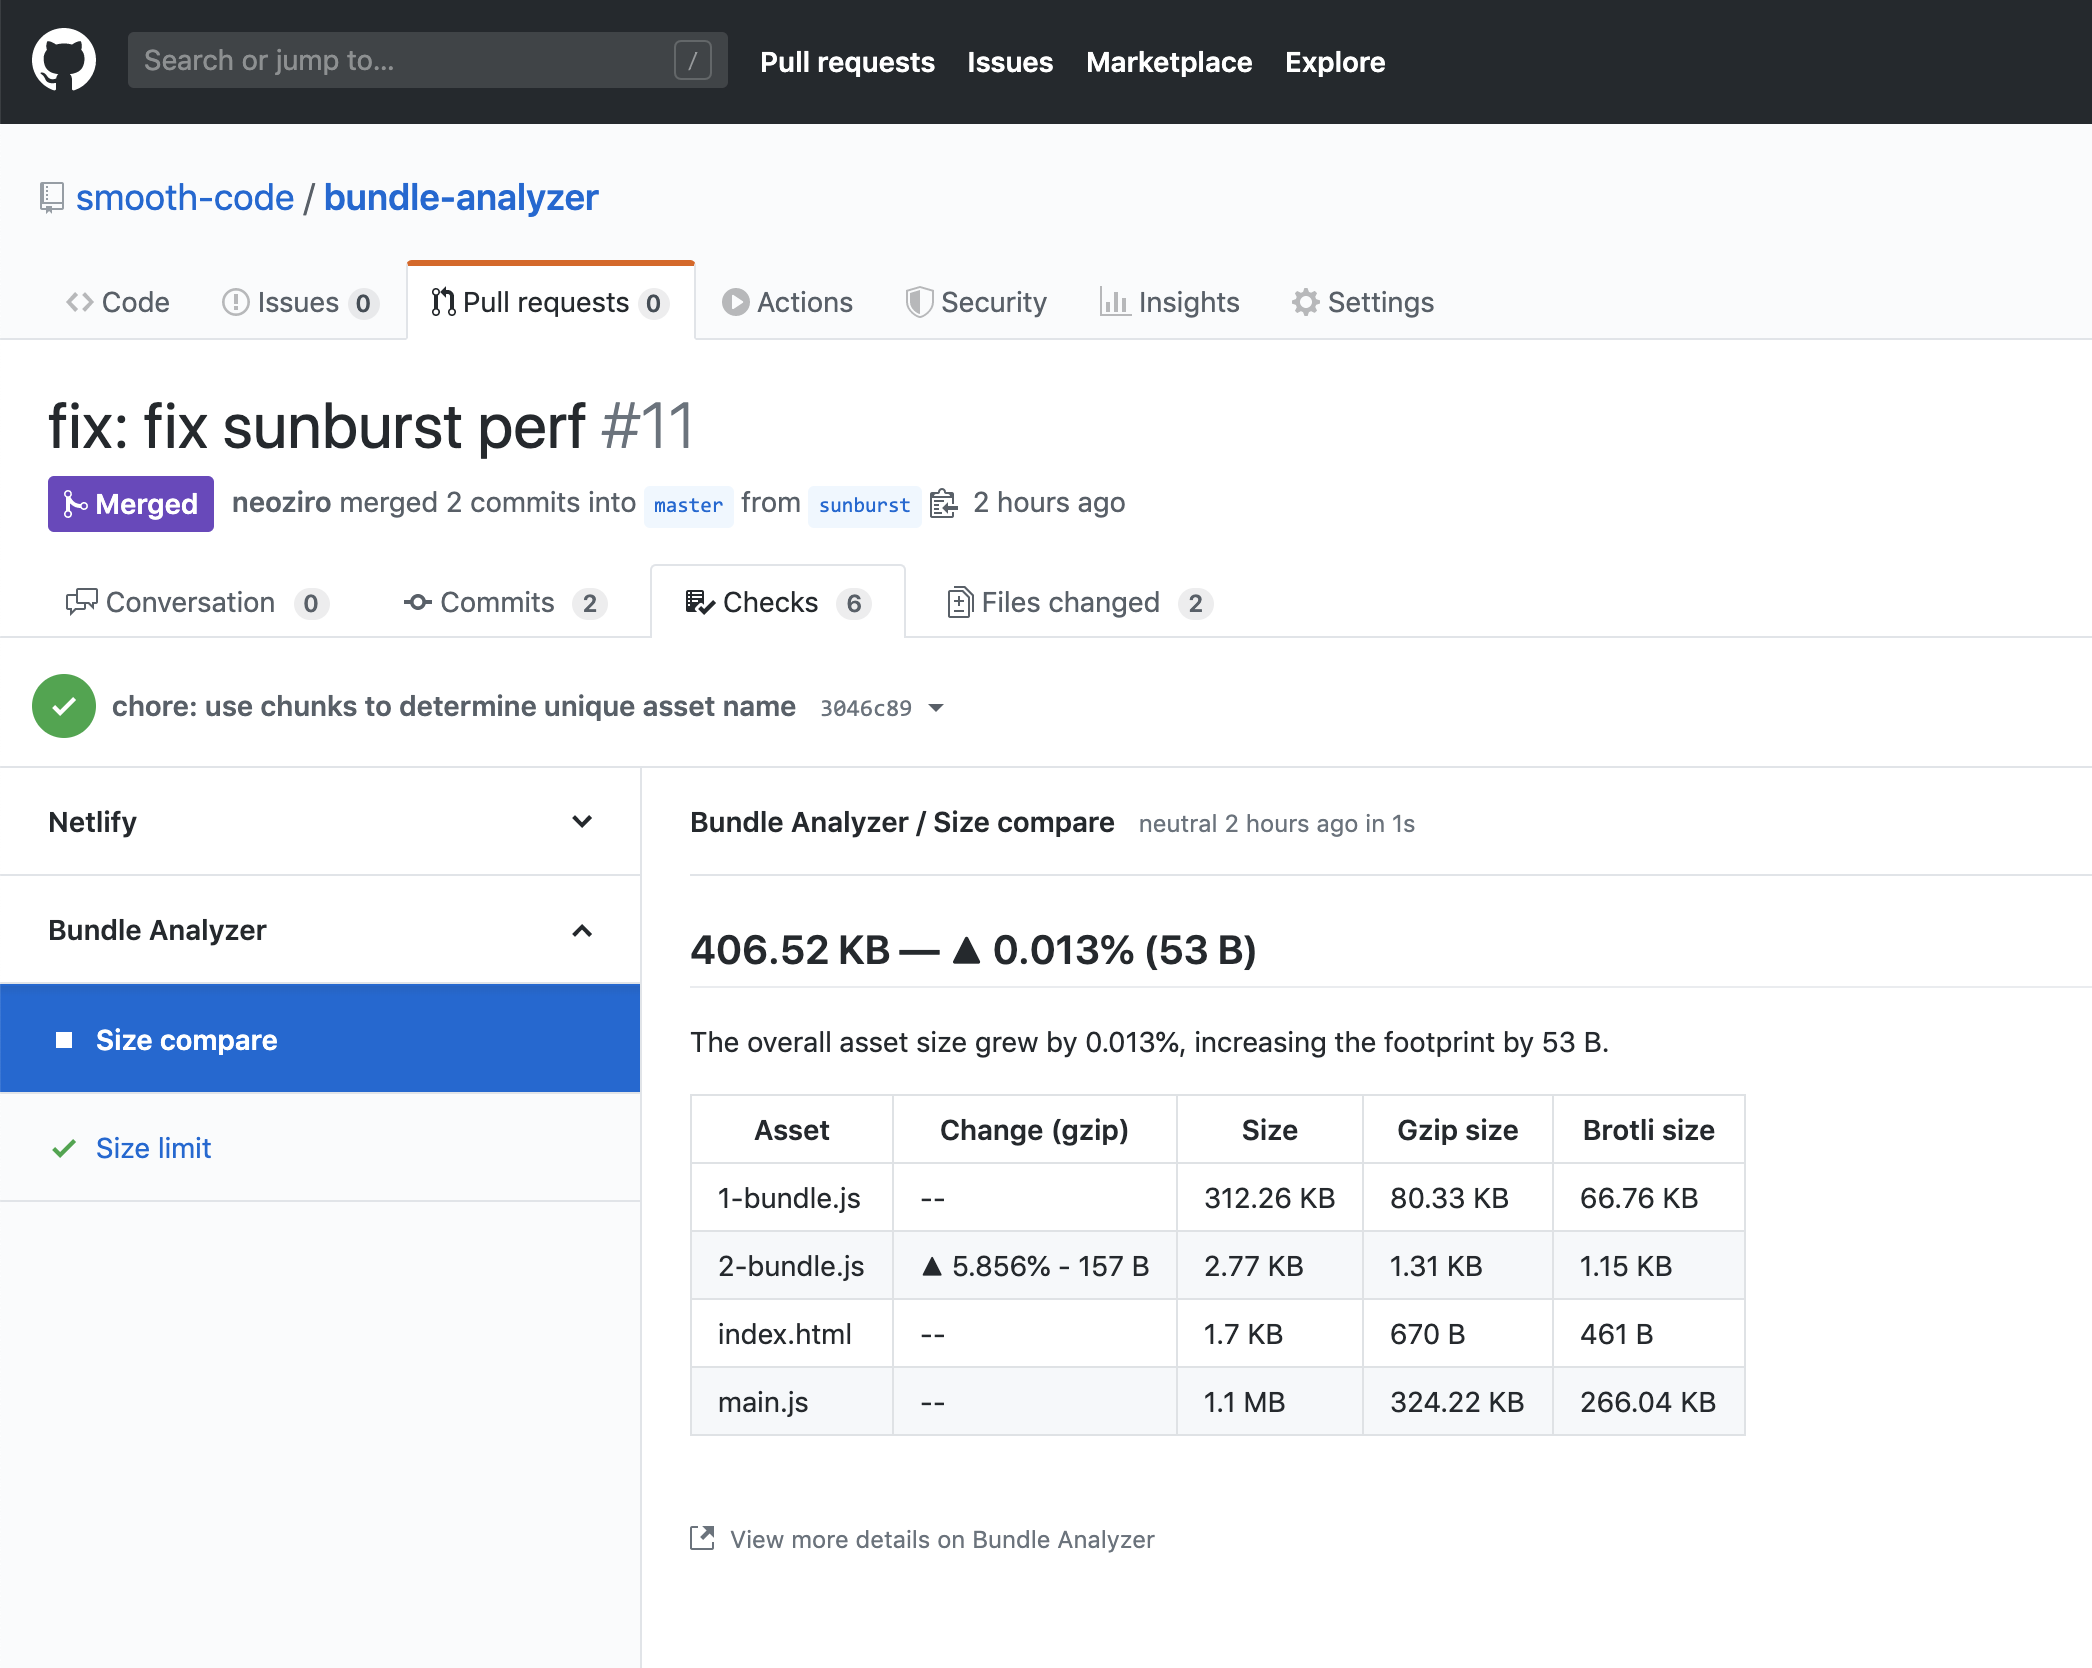
Task: Open the commit 3046c89 dropdown
Action: pyautogui.click(x=936, y=708)
